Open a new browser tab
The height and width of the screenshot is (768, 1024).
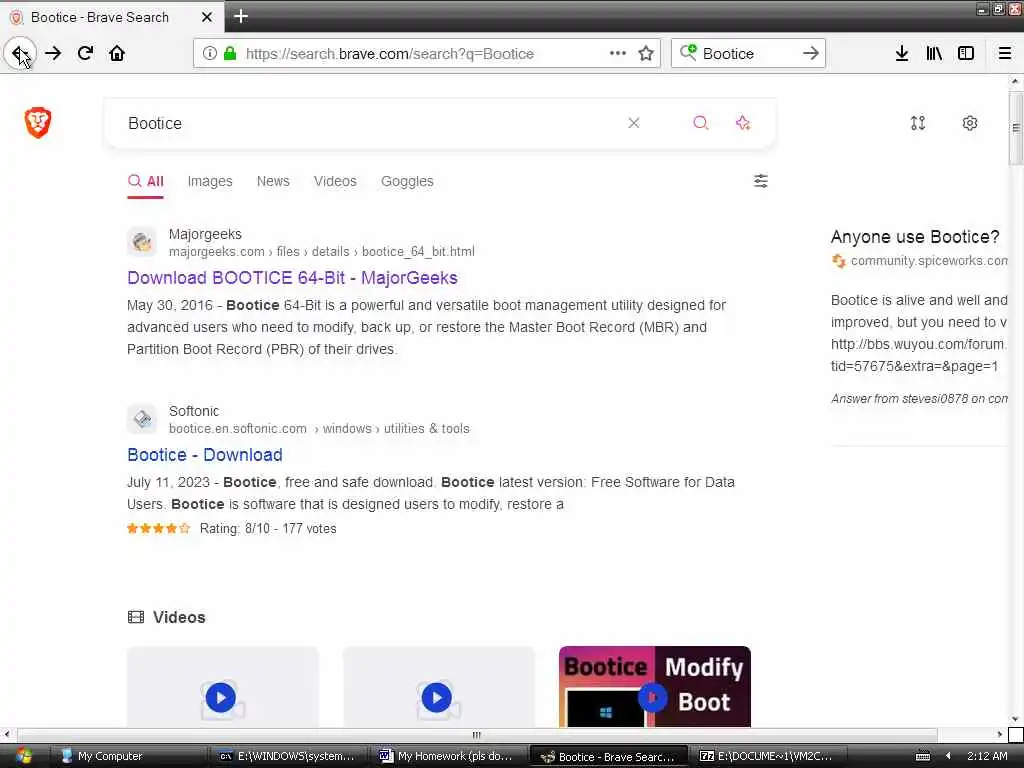[241, 16]
